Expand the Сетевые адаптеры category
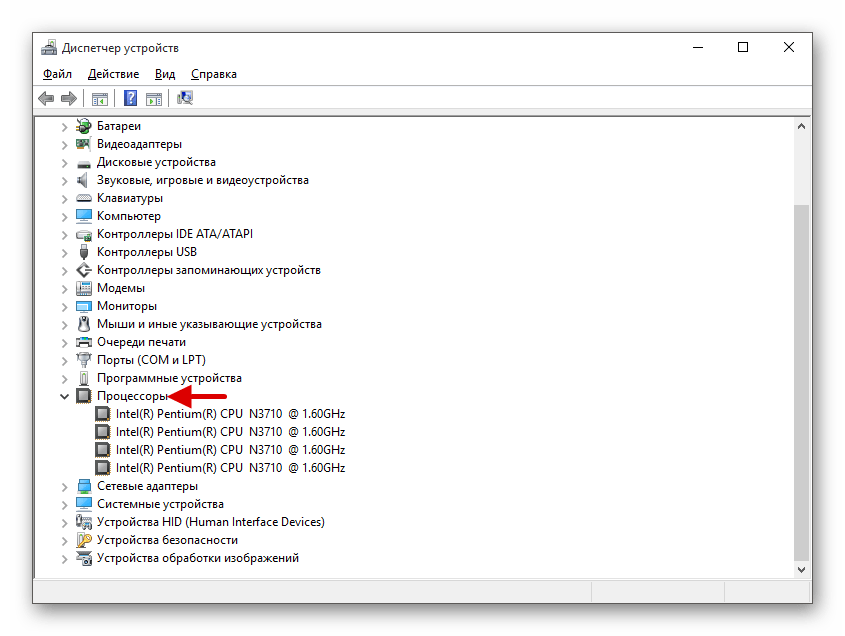 (x=65, y=486)
